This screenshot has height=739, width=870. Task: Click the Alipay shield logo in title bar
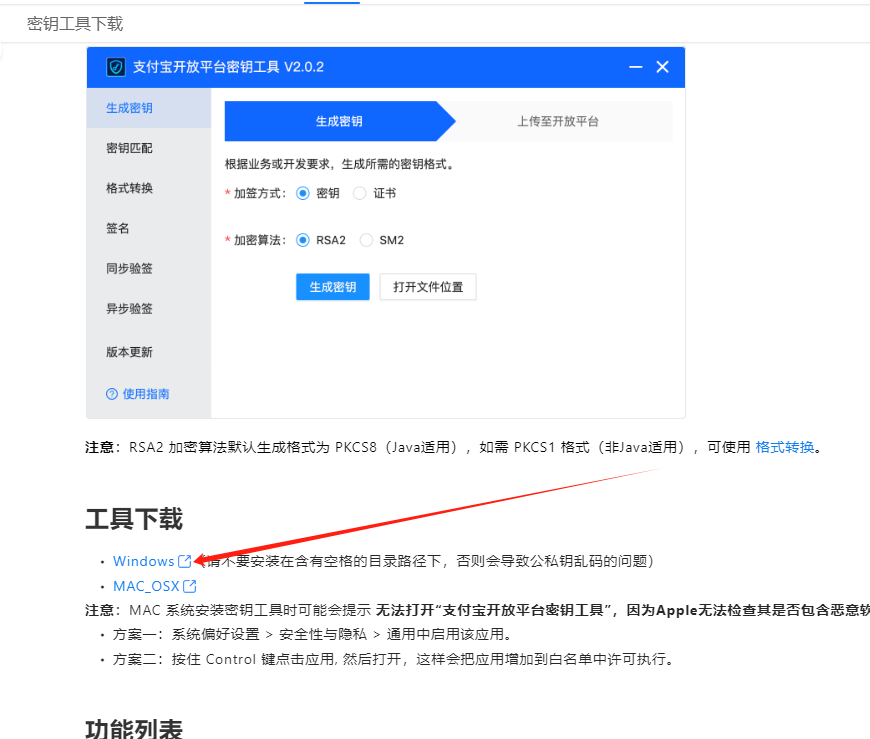pyautogui.click(x=115, y=67)
